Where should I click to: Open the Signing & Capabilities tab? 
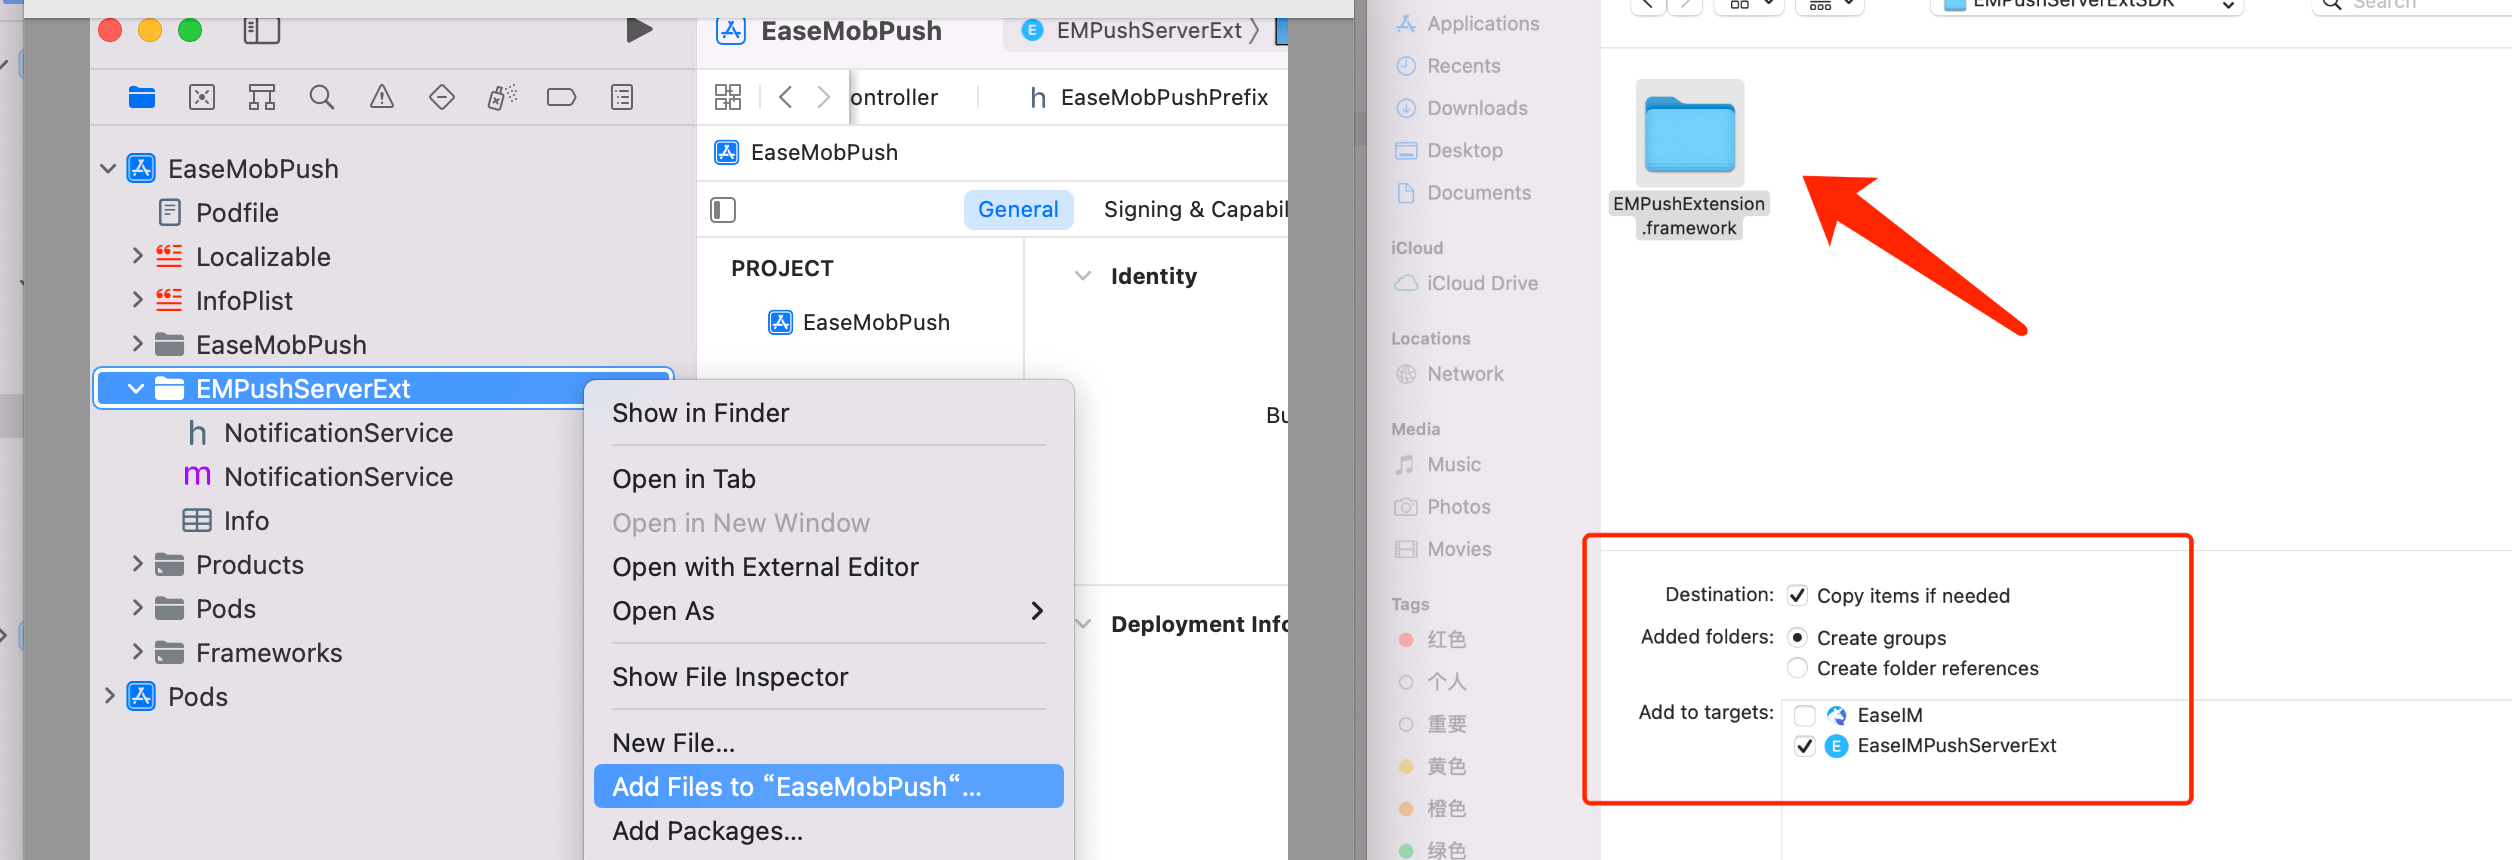(1195, 210)
